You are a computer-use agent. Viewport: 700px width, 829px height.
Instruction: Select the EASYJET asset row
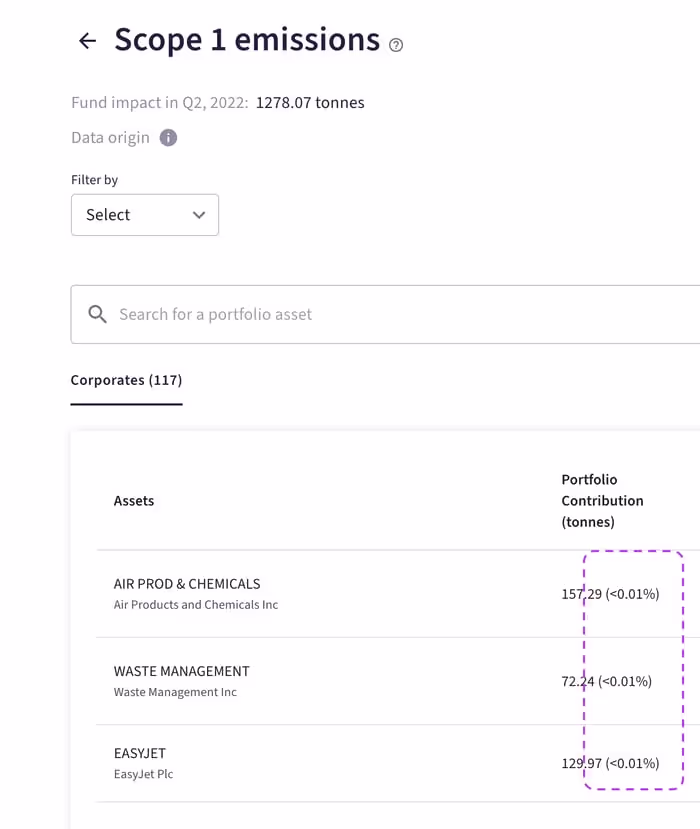(x=398, y=763)
